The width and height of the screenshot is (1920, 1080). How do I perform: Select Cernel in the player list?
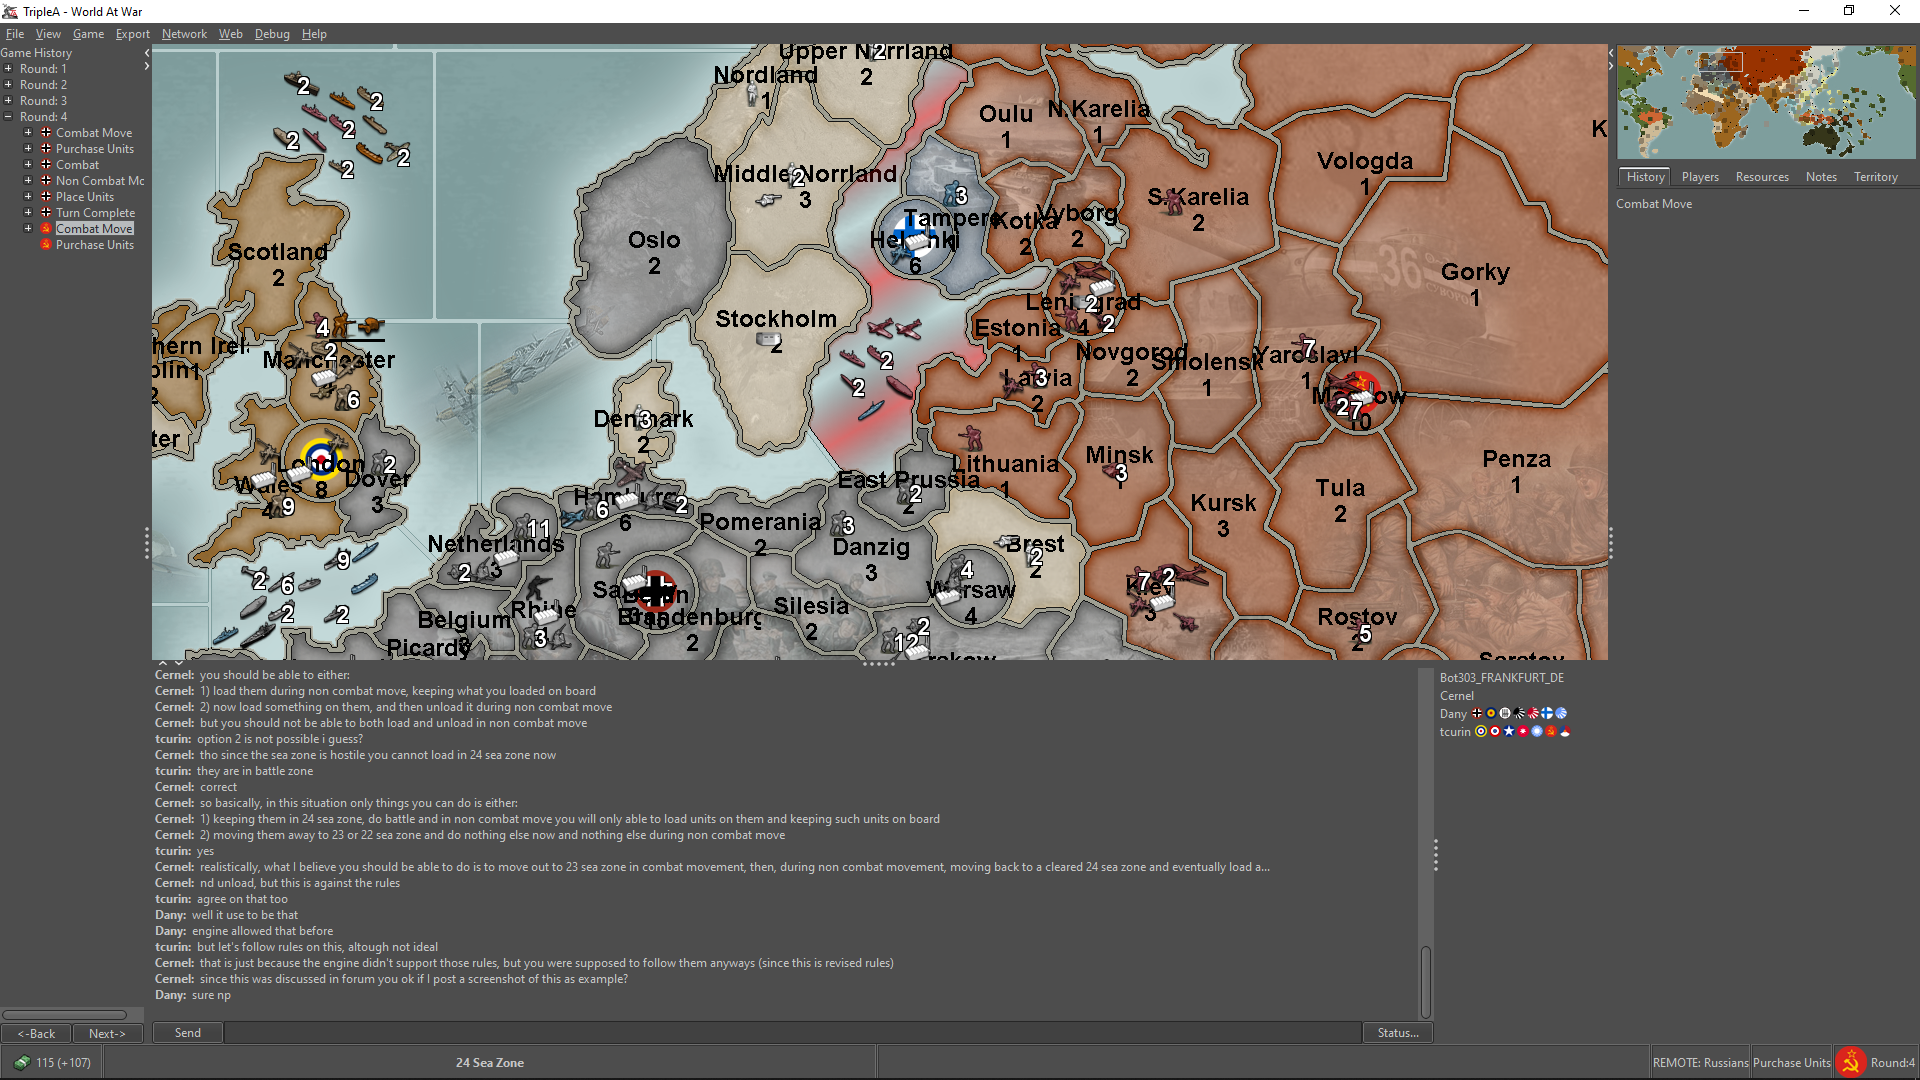pos(1457,696)
